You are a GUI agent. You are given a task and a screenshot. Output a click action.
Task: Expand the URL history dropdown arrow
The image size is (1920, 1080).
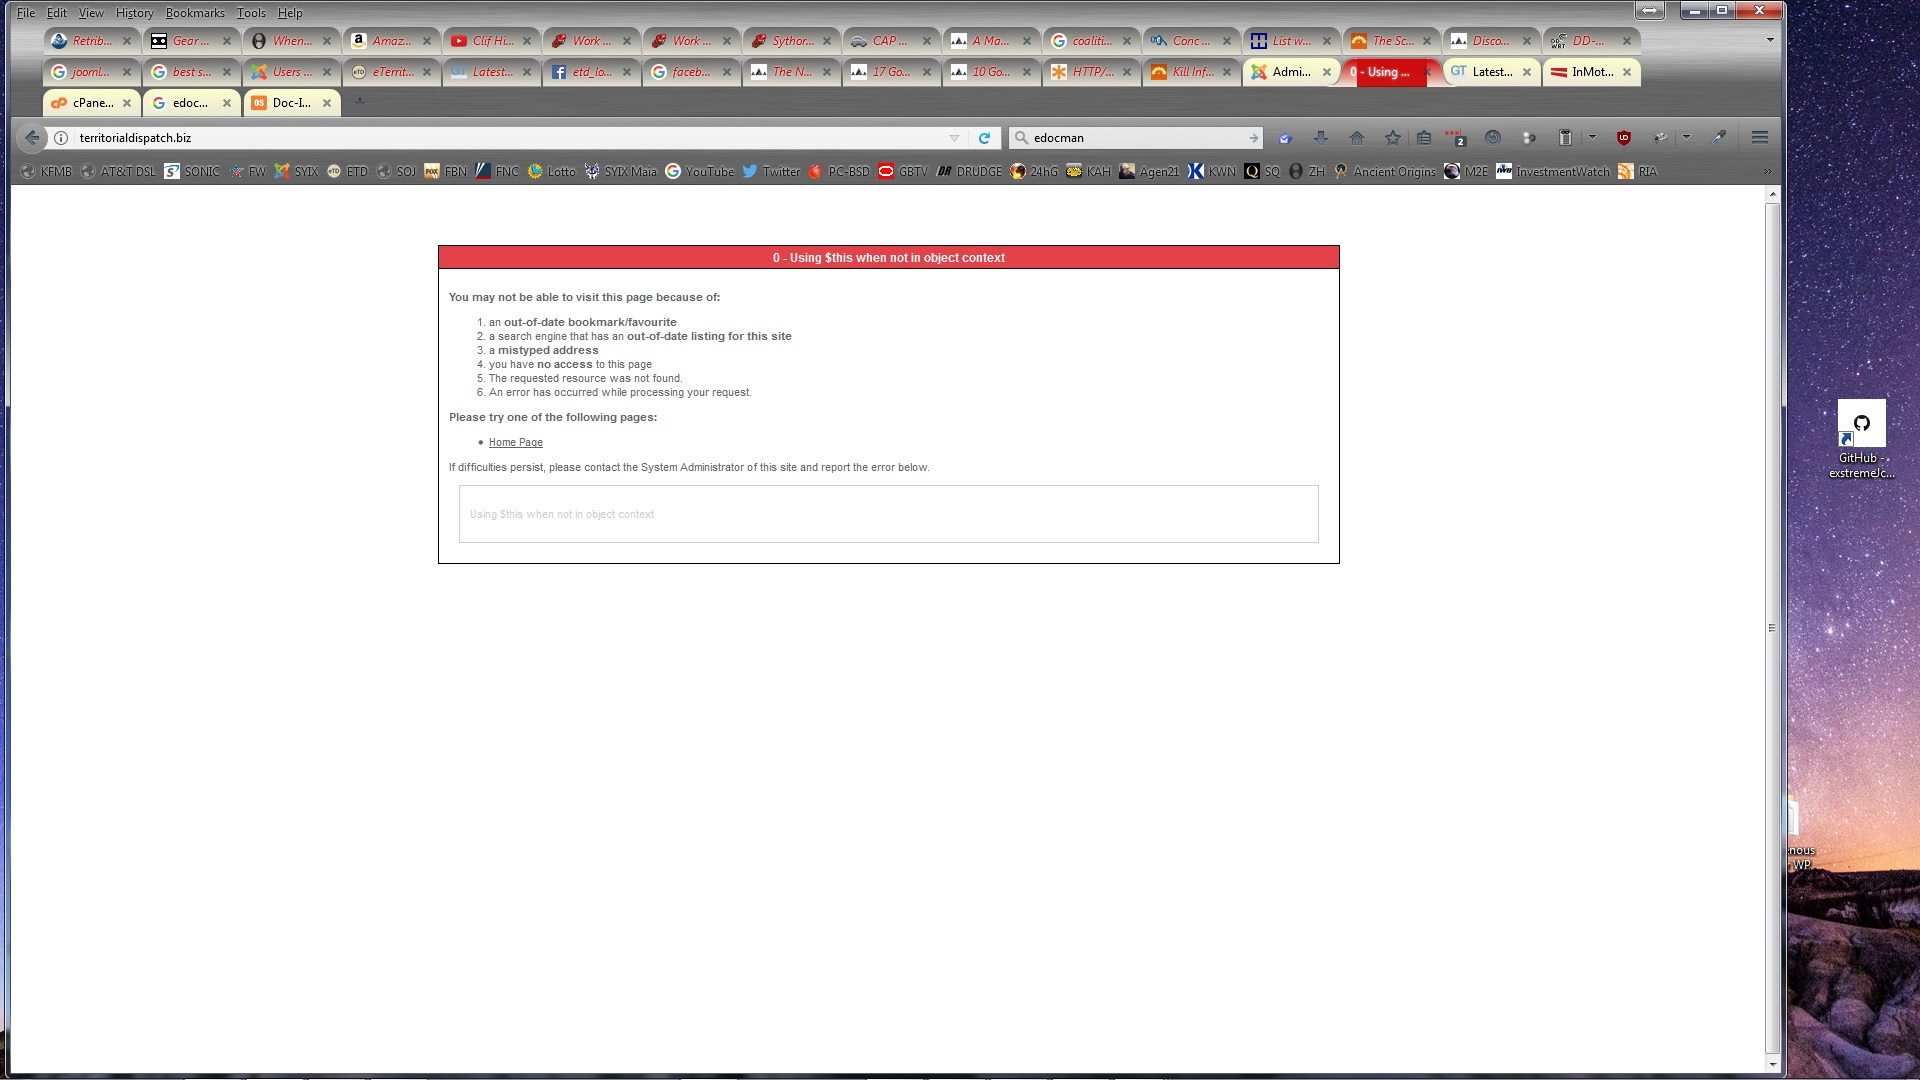pyautogui.click(x=954, y=138)
